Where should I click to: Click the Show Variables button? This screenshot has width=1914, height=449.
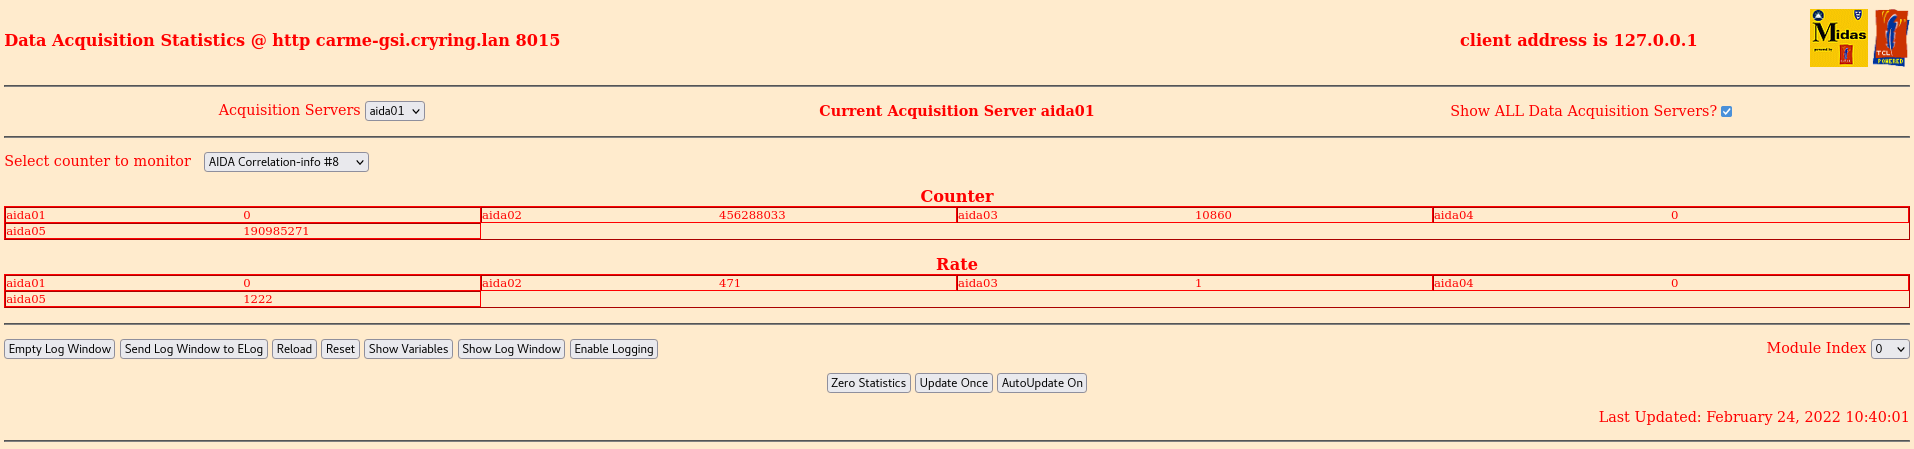click(408, 349)
